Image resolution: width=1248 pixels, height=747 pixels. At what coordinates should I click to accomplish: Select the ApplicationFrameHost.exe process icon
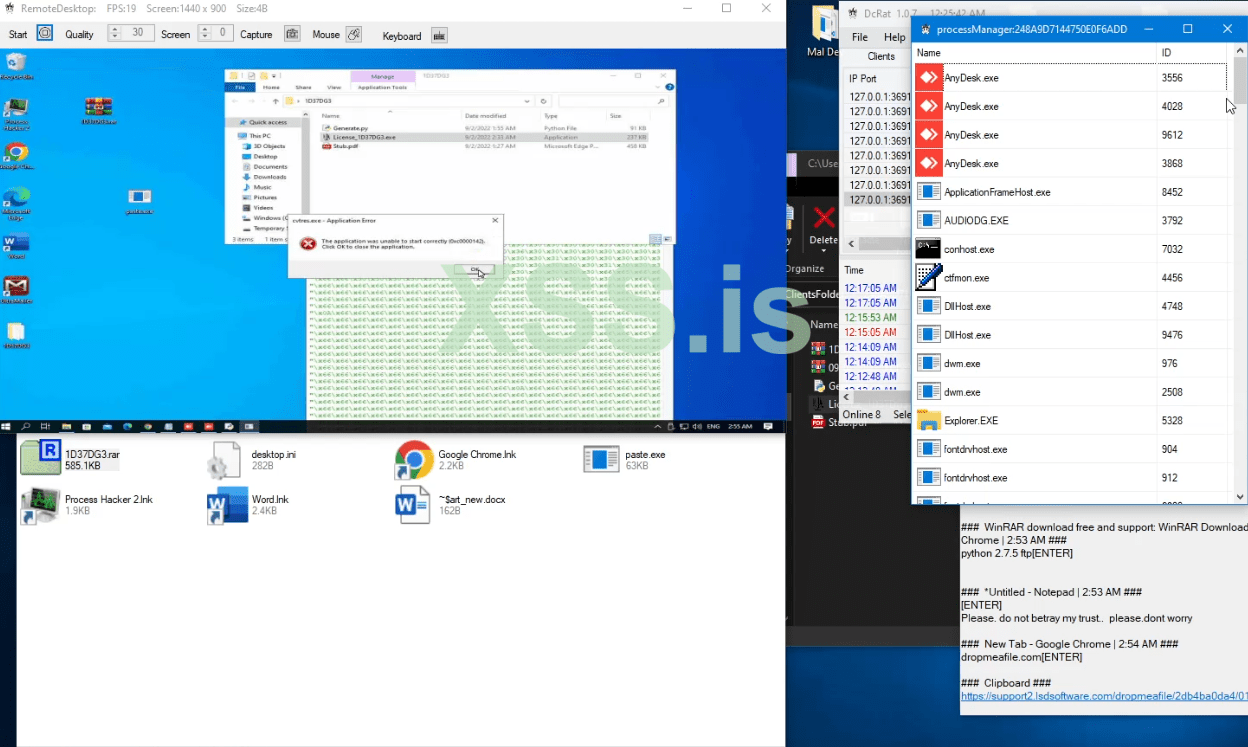pyautogui.click(x=929, y=192)
